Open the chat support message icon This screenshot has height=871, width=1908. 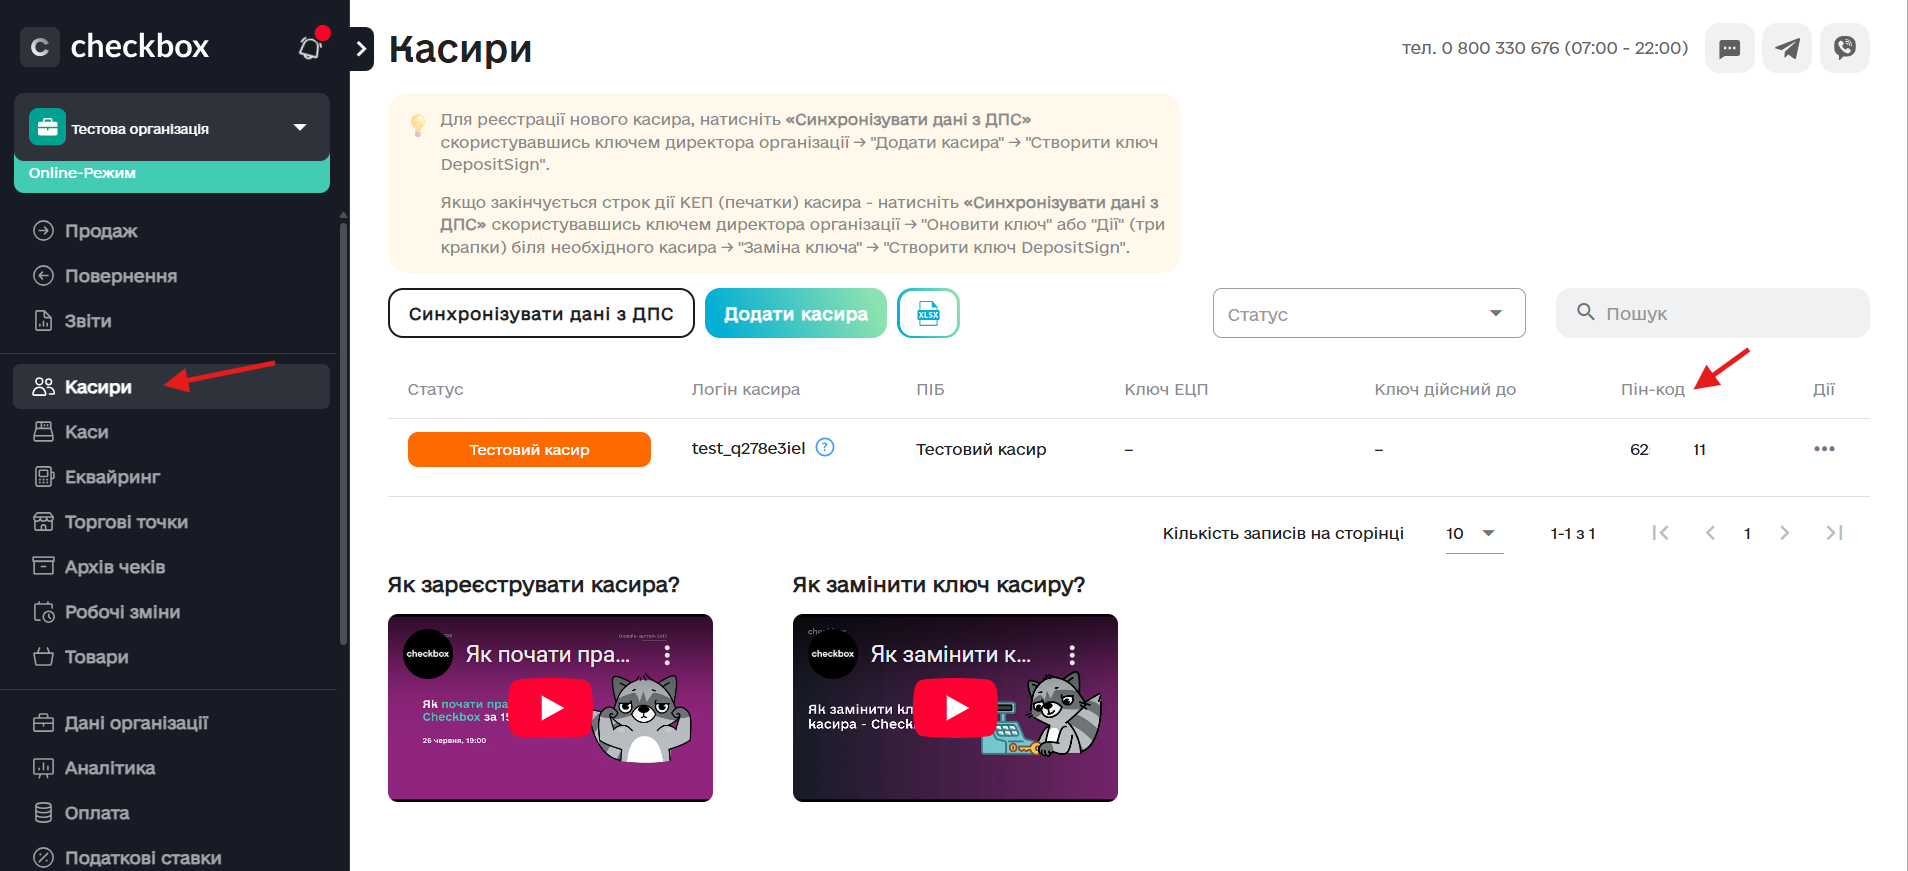pos(1729,48)
